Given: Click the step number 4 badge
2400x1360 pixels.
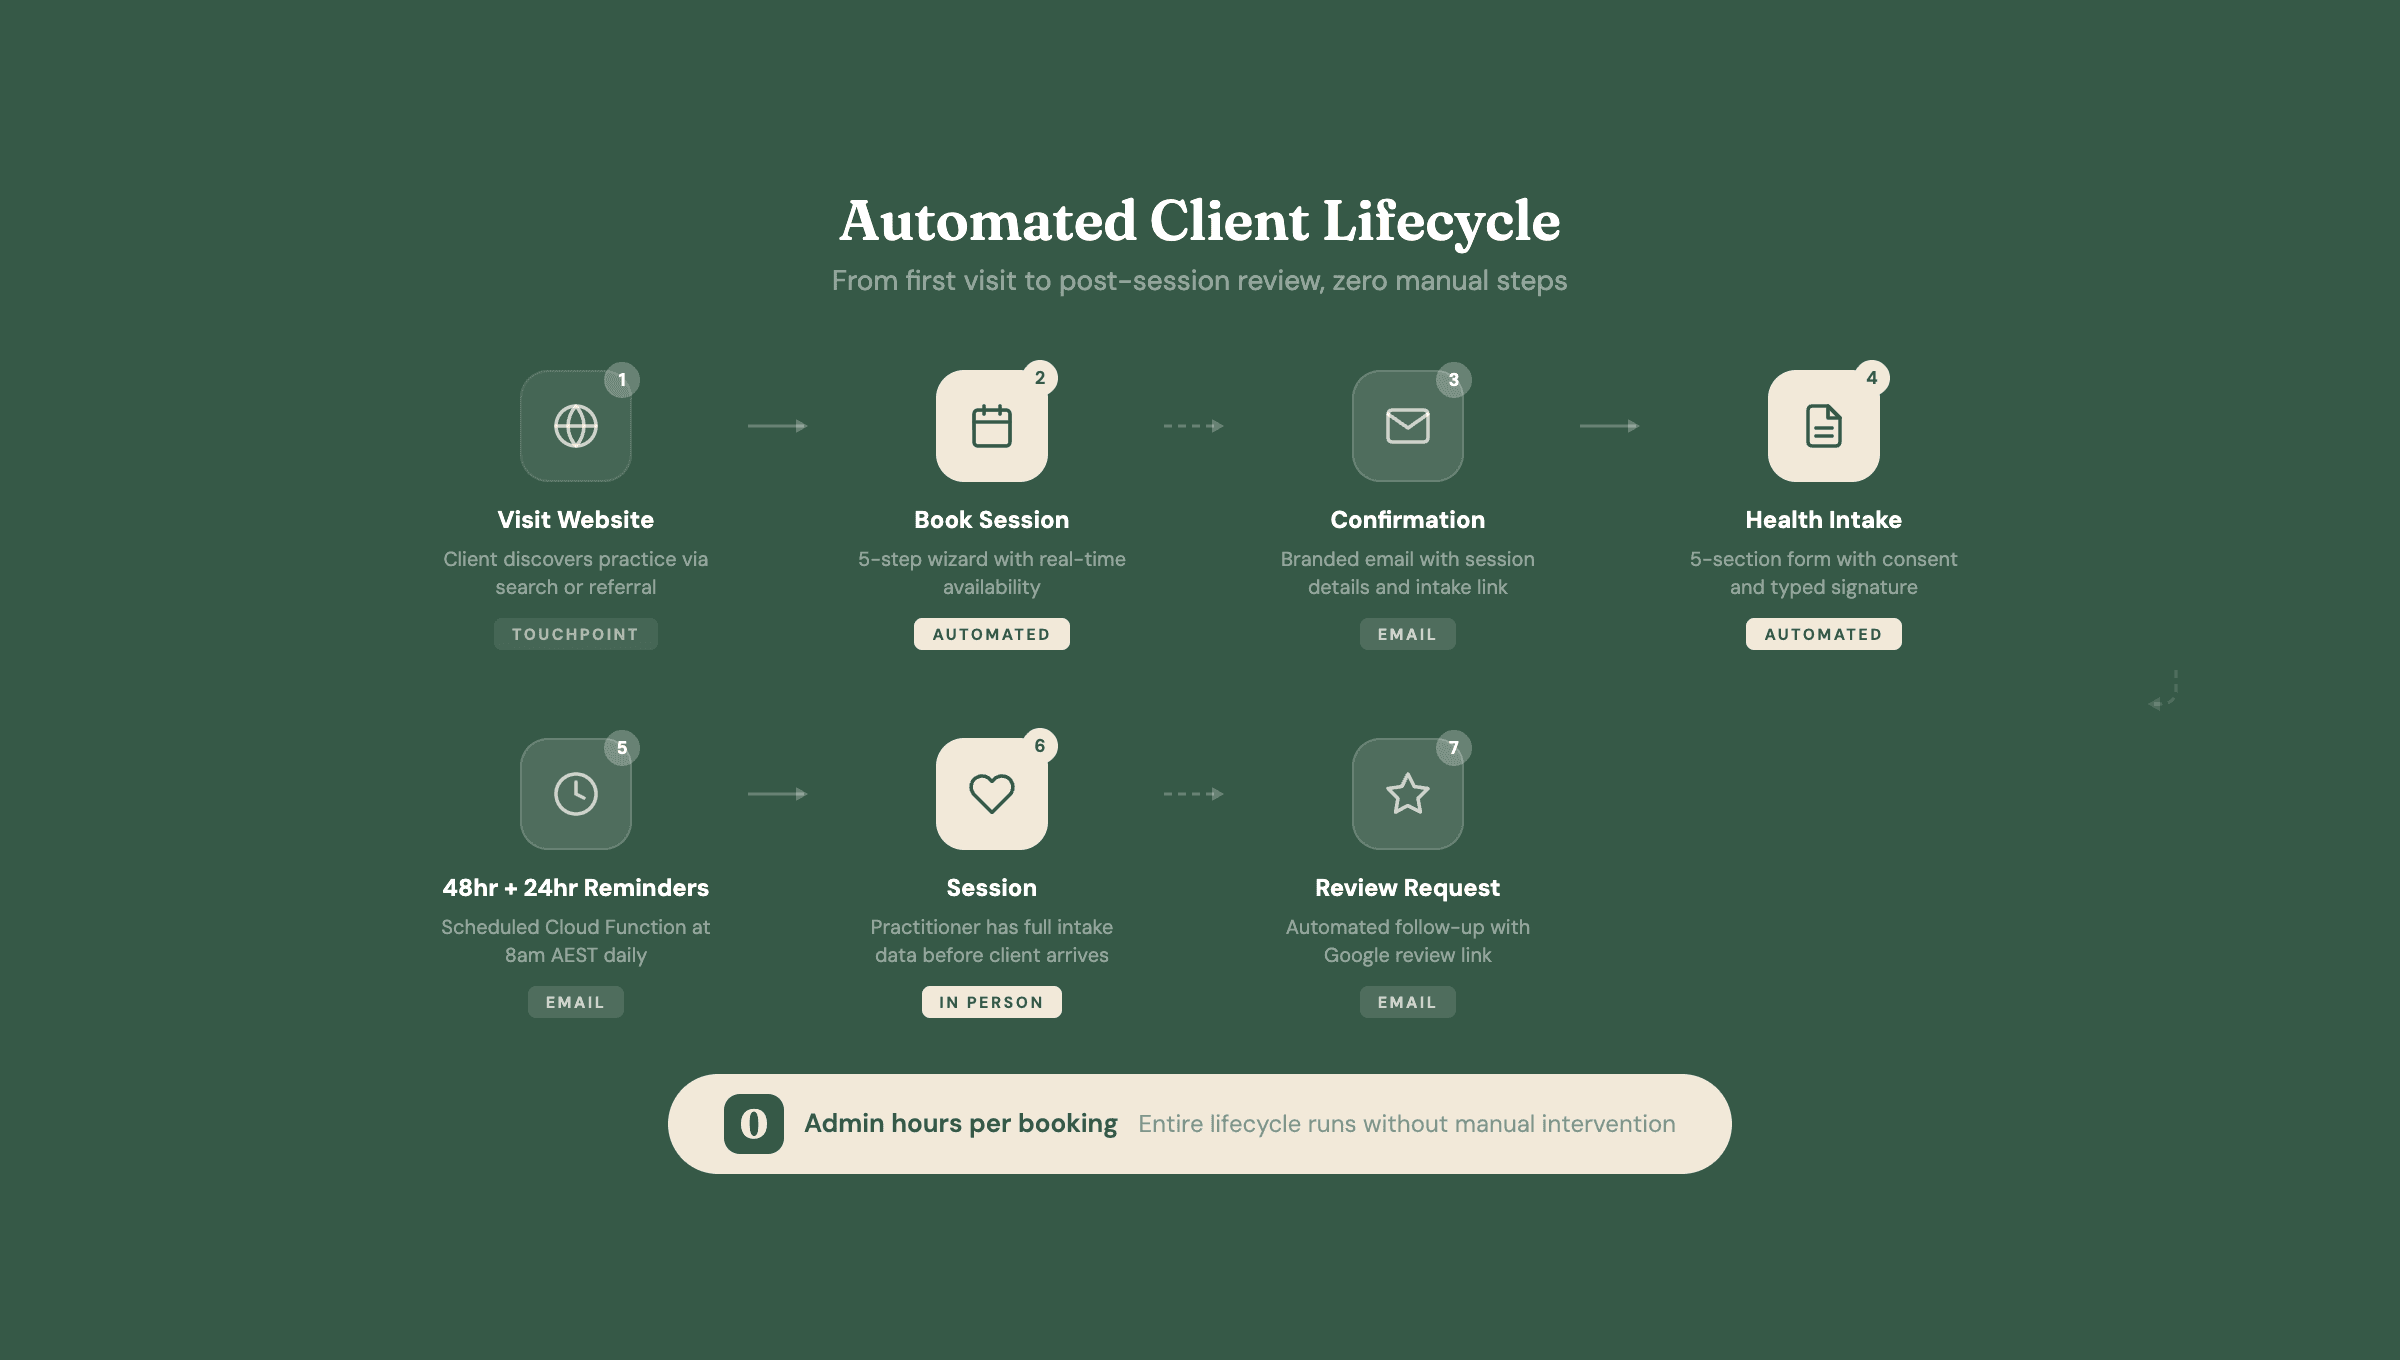Looking at the screenshot, I should (1872, 378).
